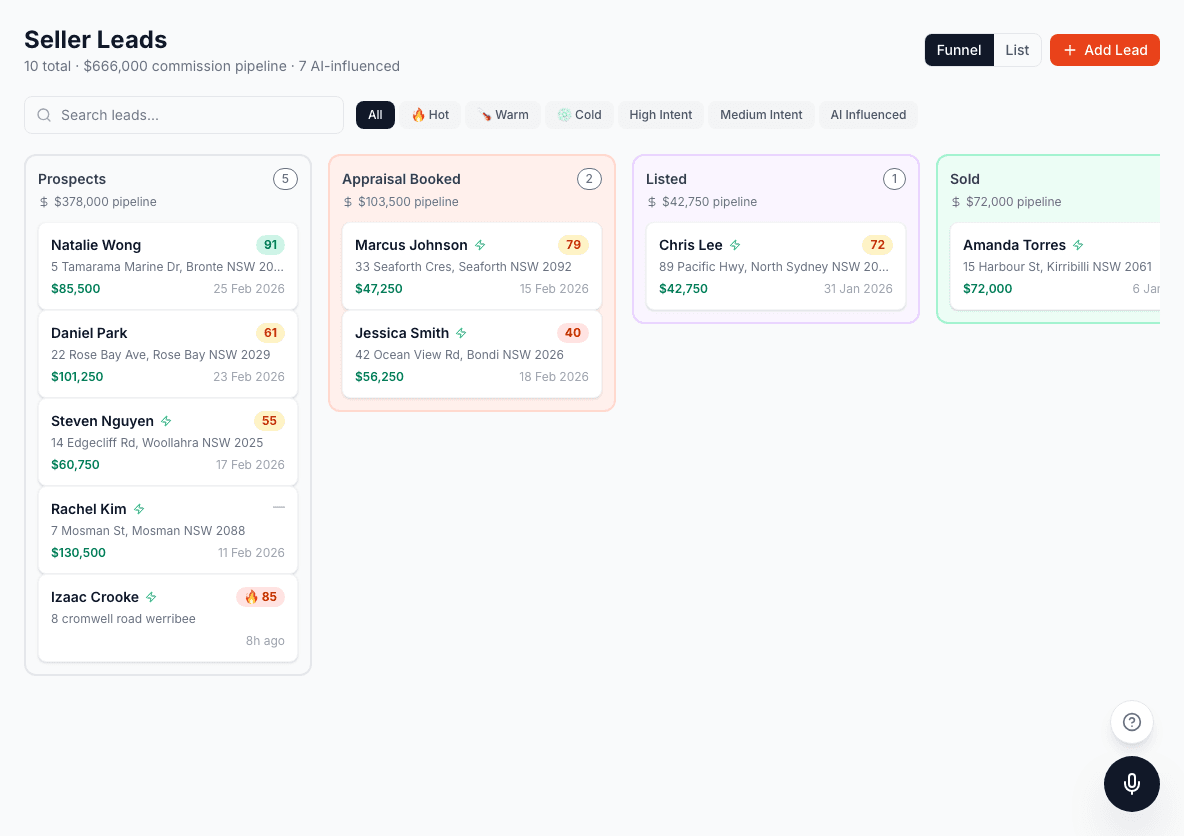Click the Prospects count badge
Image resolution: width=1184 pixels, height=836 pixels.
click(285, 178)
